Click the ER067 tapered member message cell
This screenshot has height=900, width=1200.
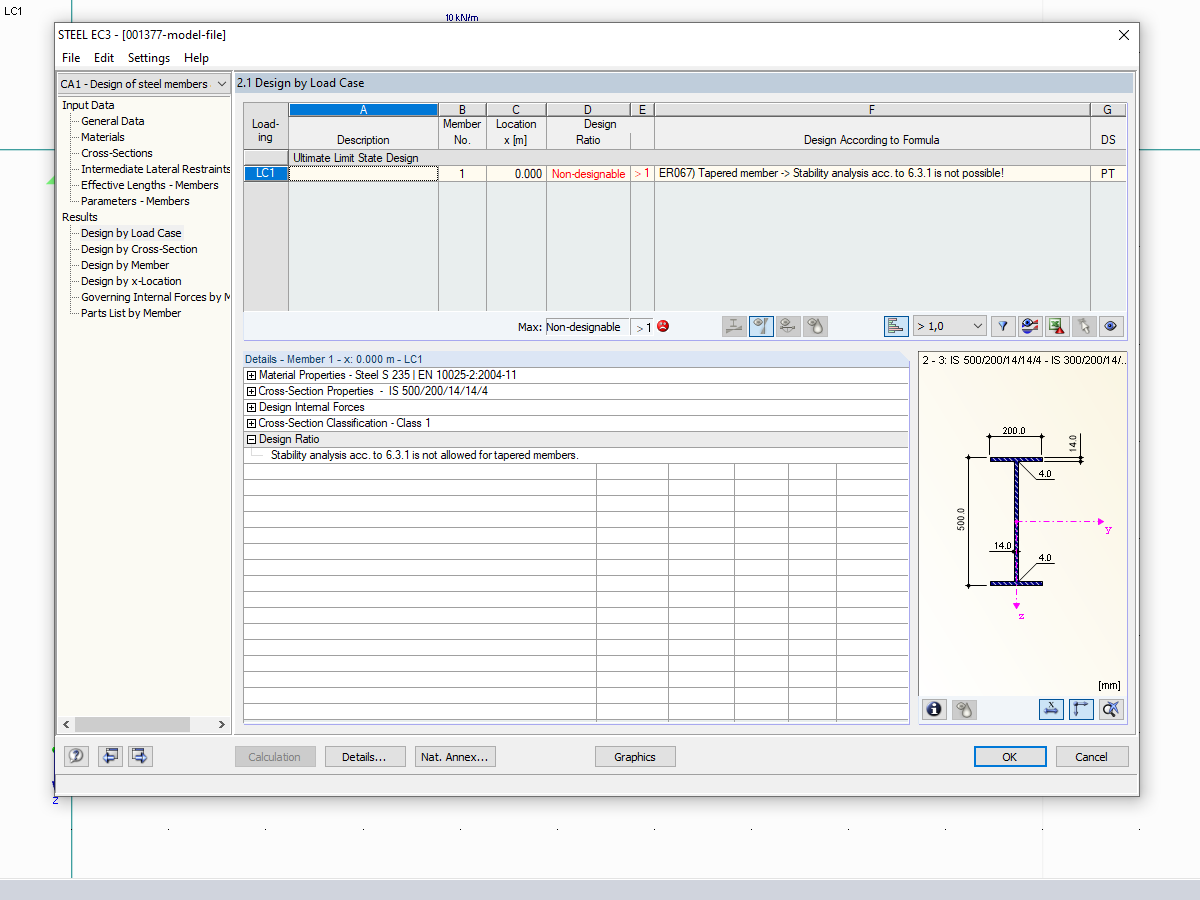872,173
